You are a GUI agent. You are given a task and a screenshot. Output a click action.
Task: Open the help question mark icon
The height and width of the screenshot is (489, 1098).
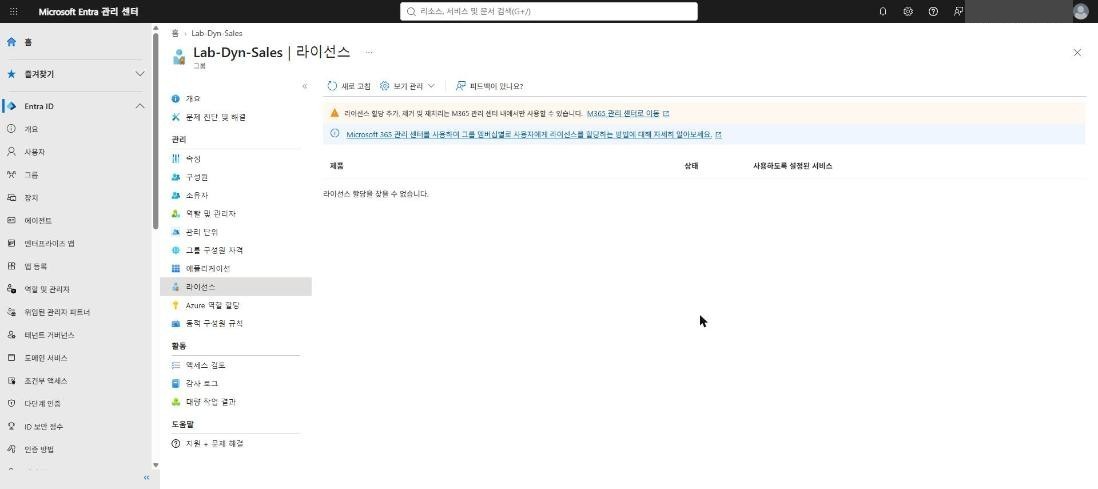click(x=933, y=12)
